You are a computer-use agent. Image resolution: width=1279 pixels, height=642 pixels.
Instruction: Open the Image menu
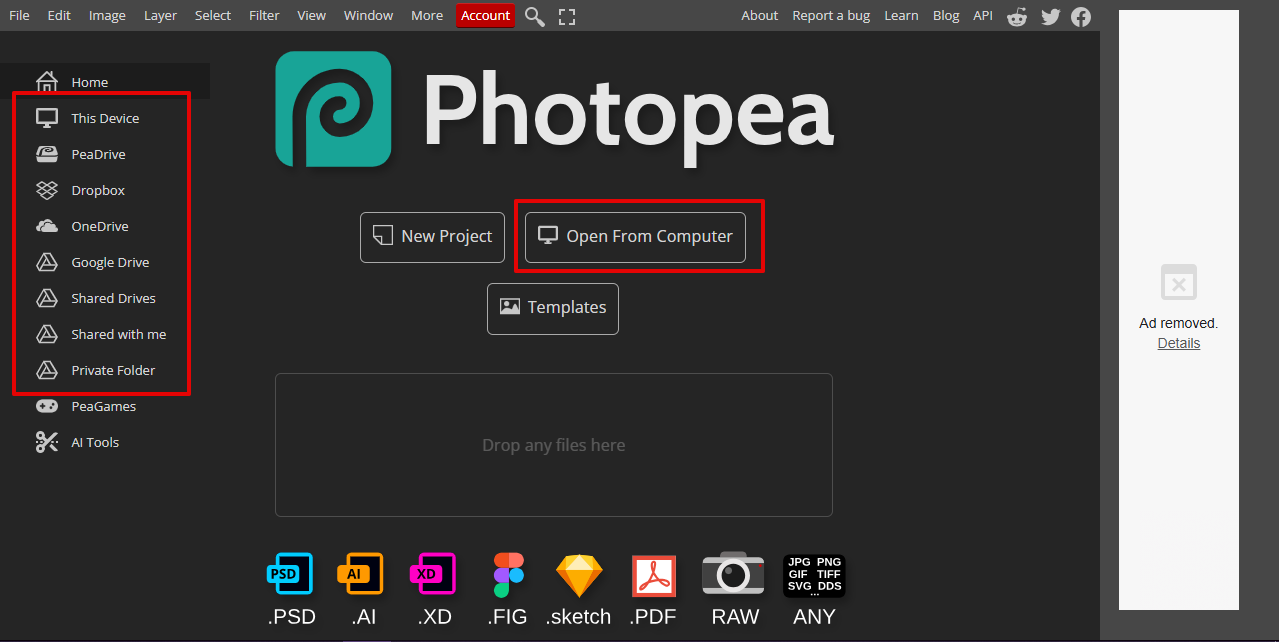point(107,16)
